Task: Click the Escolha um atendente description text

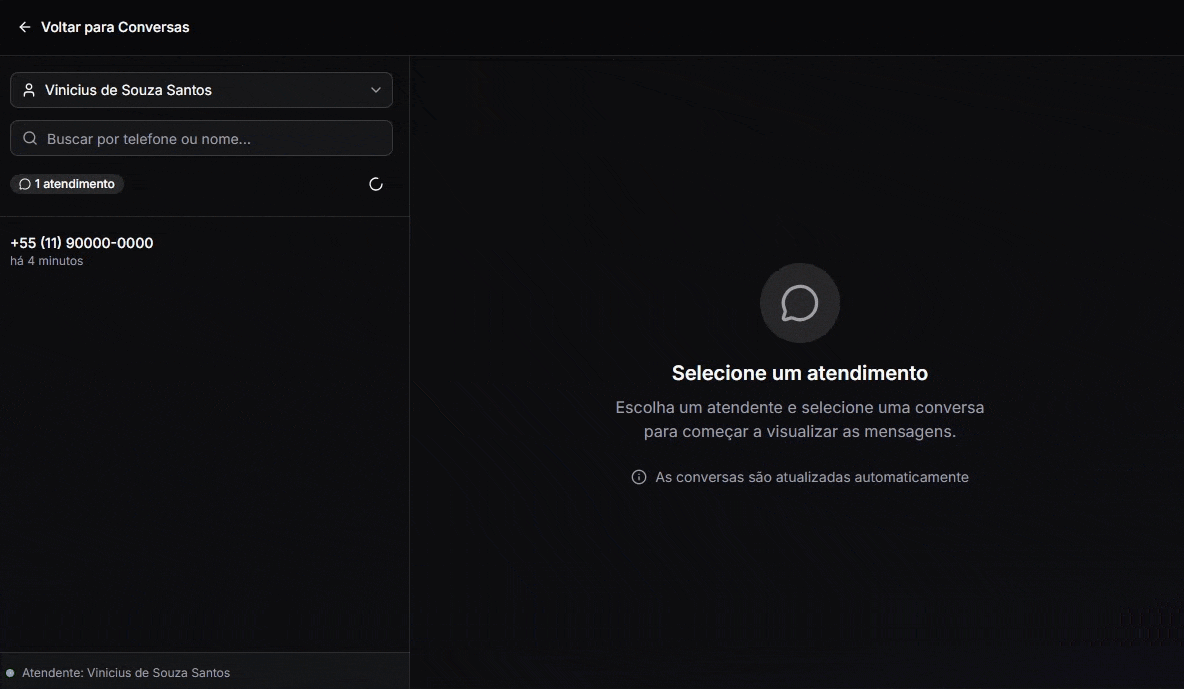Action: [x=800, y=419]
